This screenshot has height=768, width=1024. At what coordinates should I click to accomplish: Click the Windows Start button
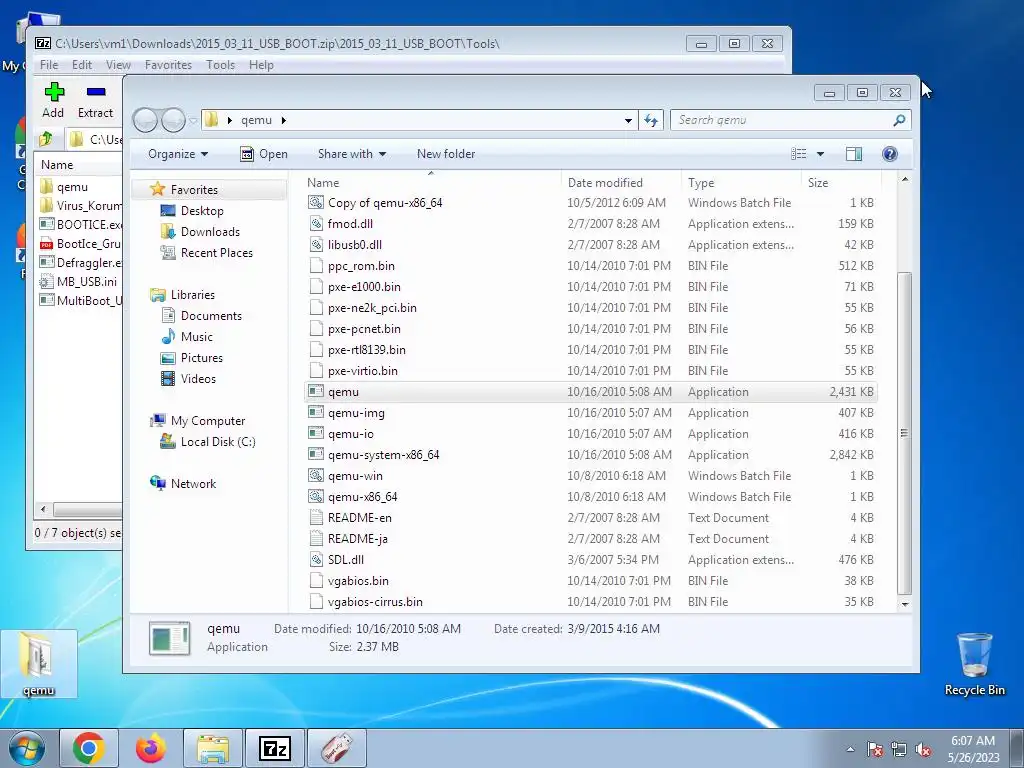point(27,748)
